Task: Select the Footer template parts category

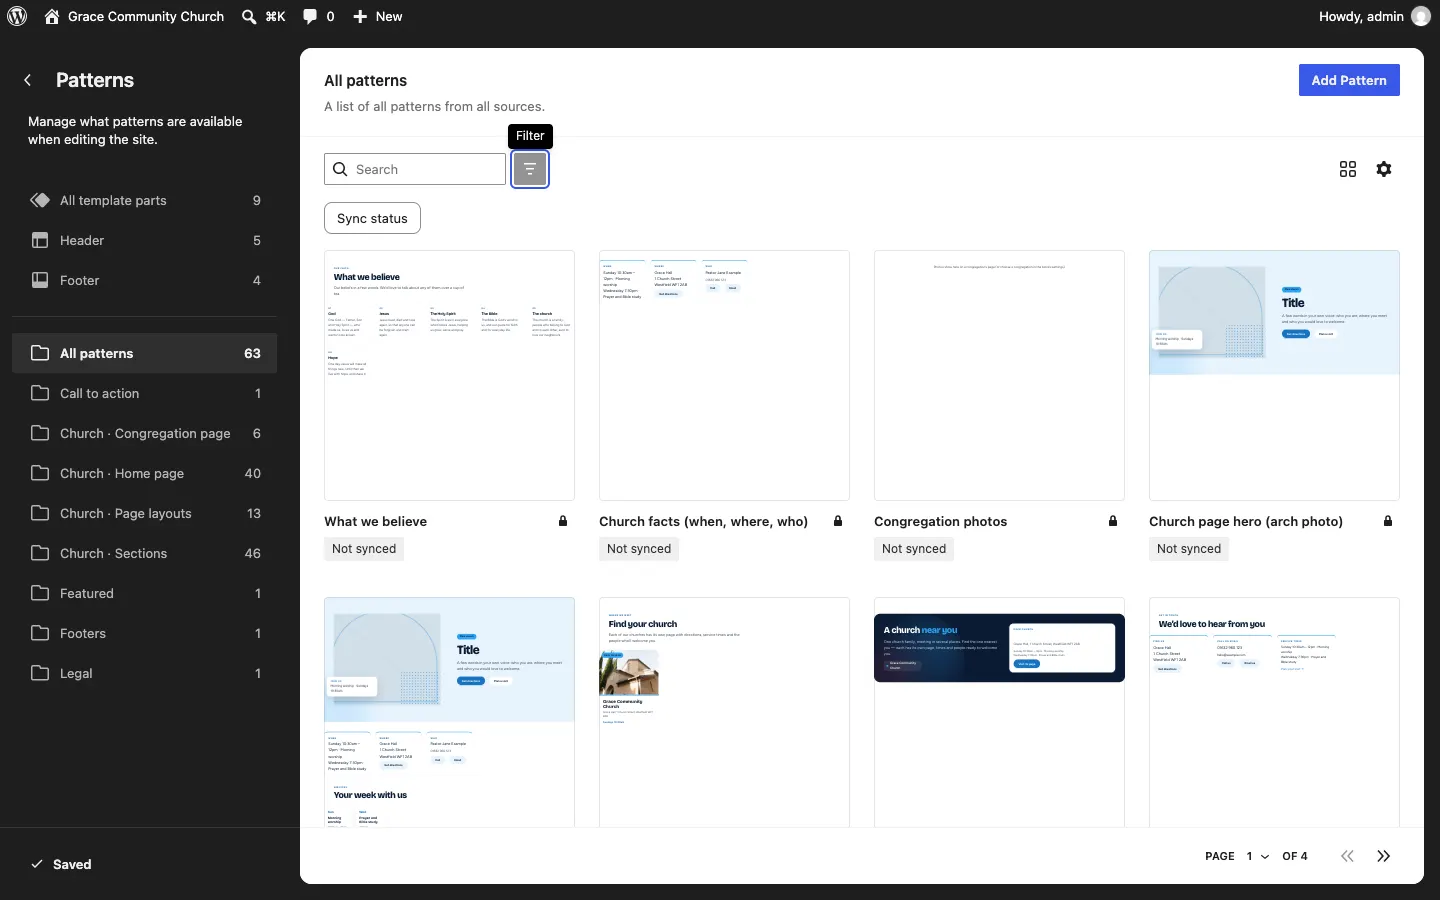Action: pos(145,280)
